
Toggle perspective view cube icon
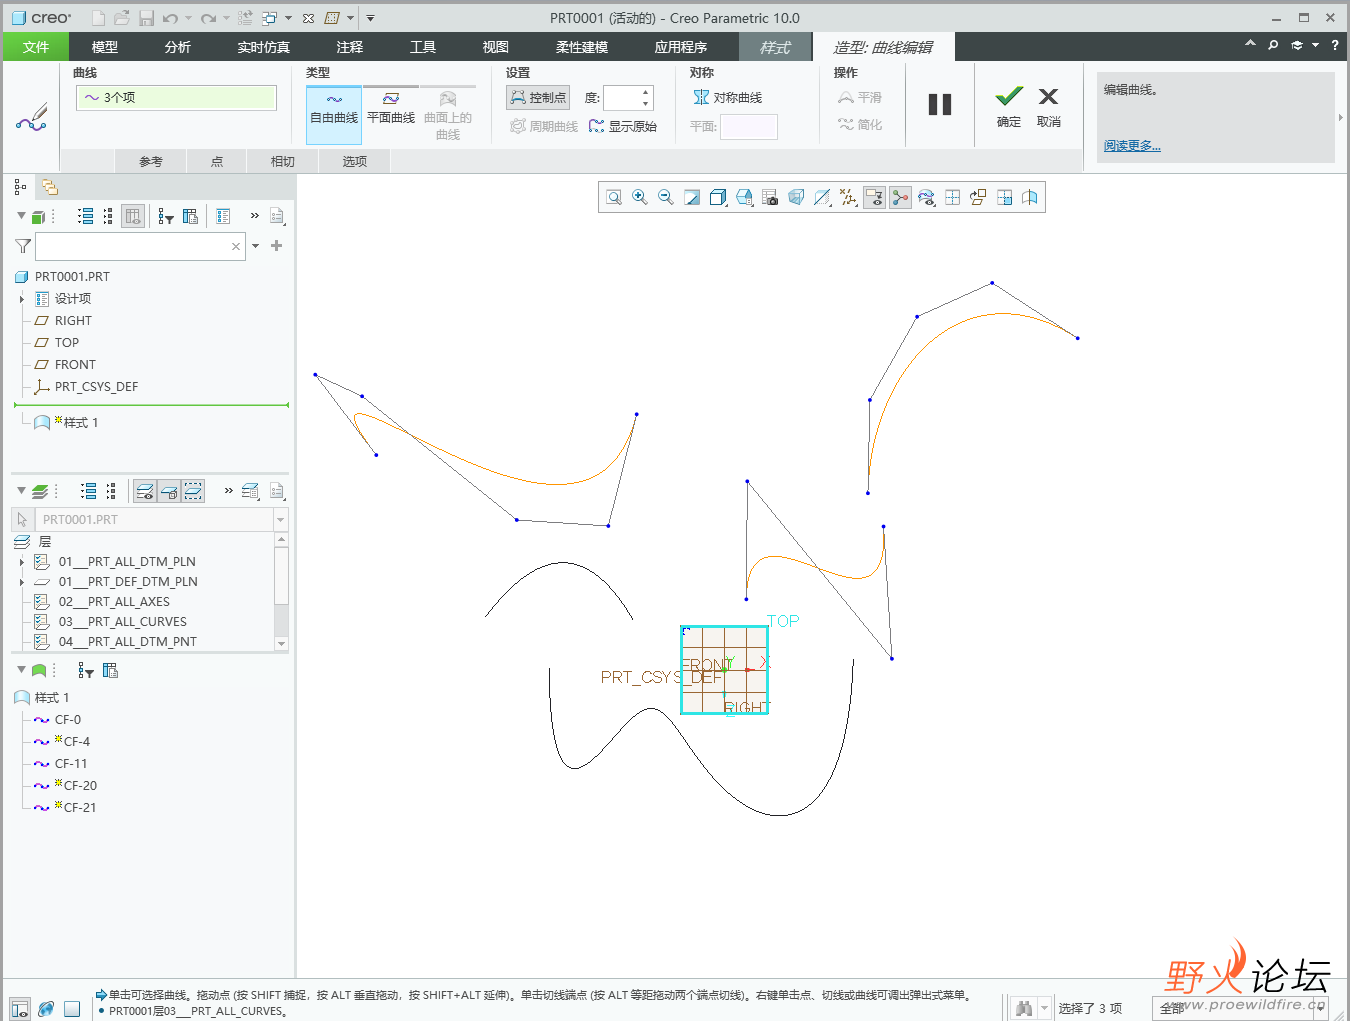(x=796, y=198)
